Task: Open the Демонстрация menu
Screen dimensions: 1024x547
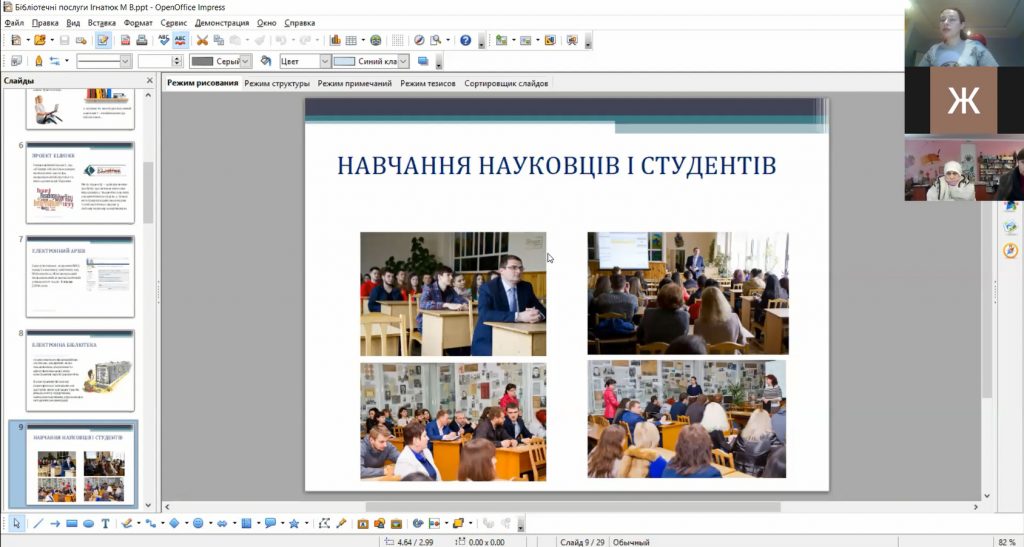Action: 222,22
